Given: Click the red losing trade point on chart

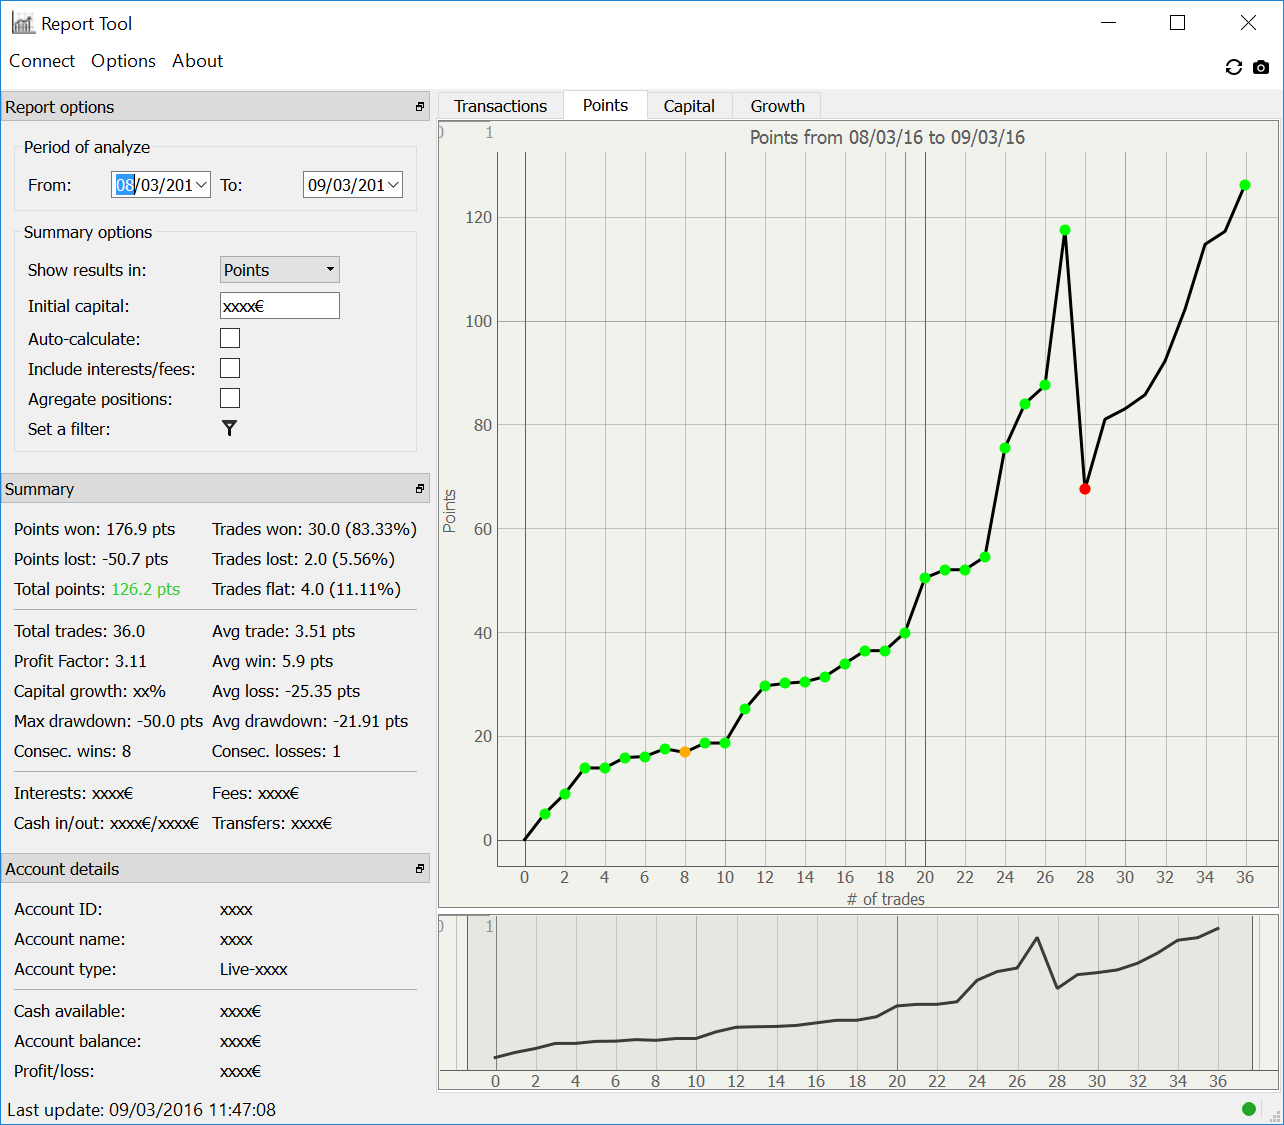Looking at the screenshot, I should 1085,489.
